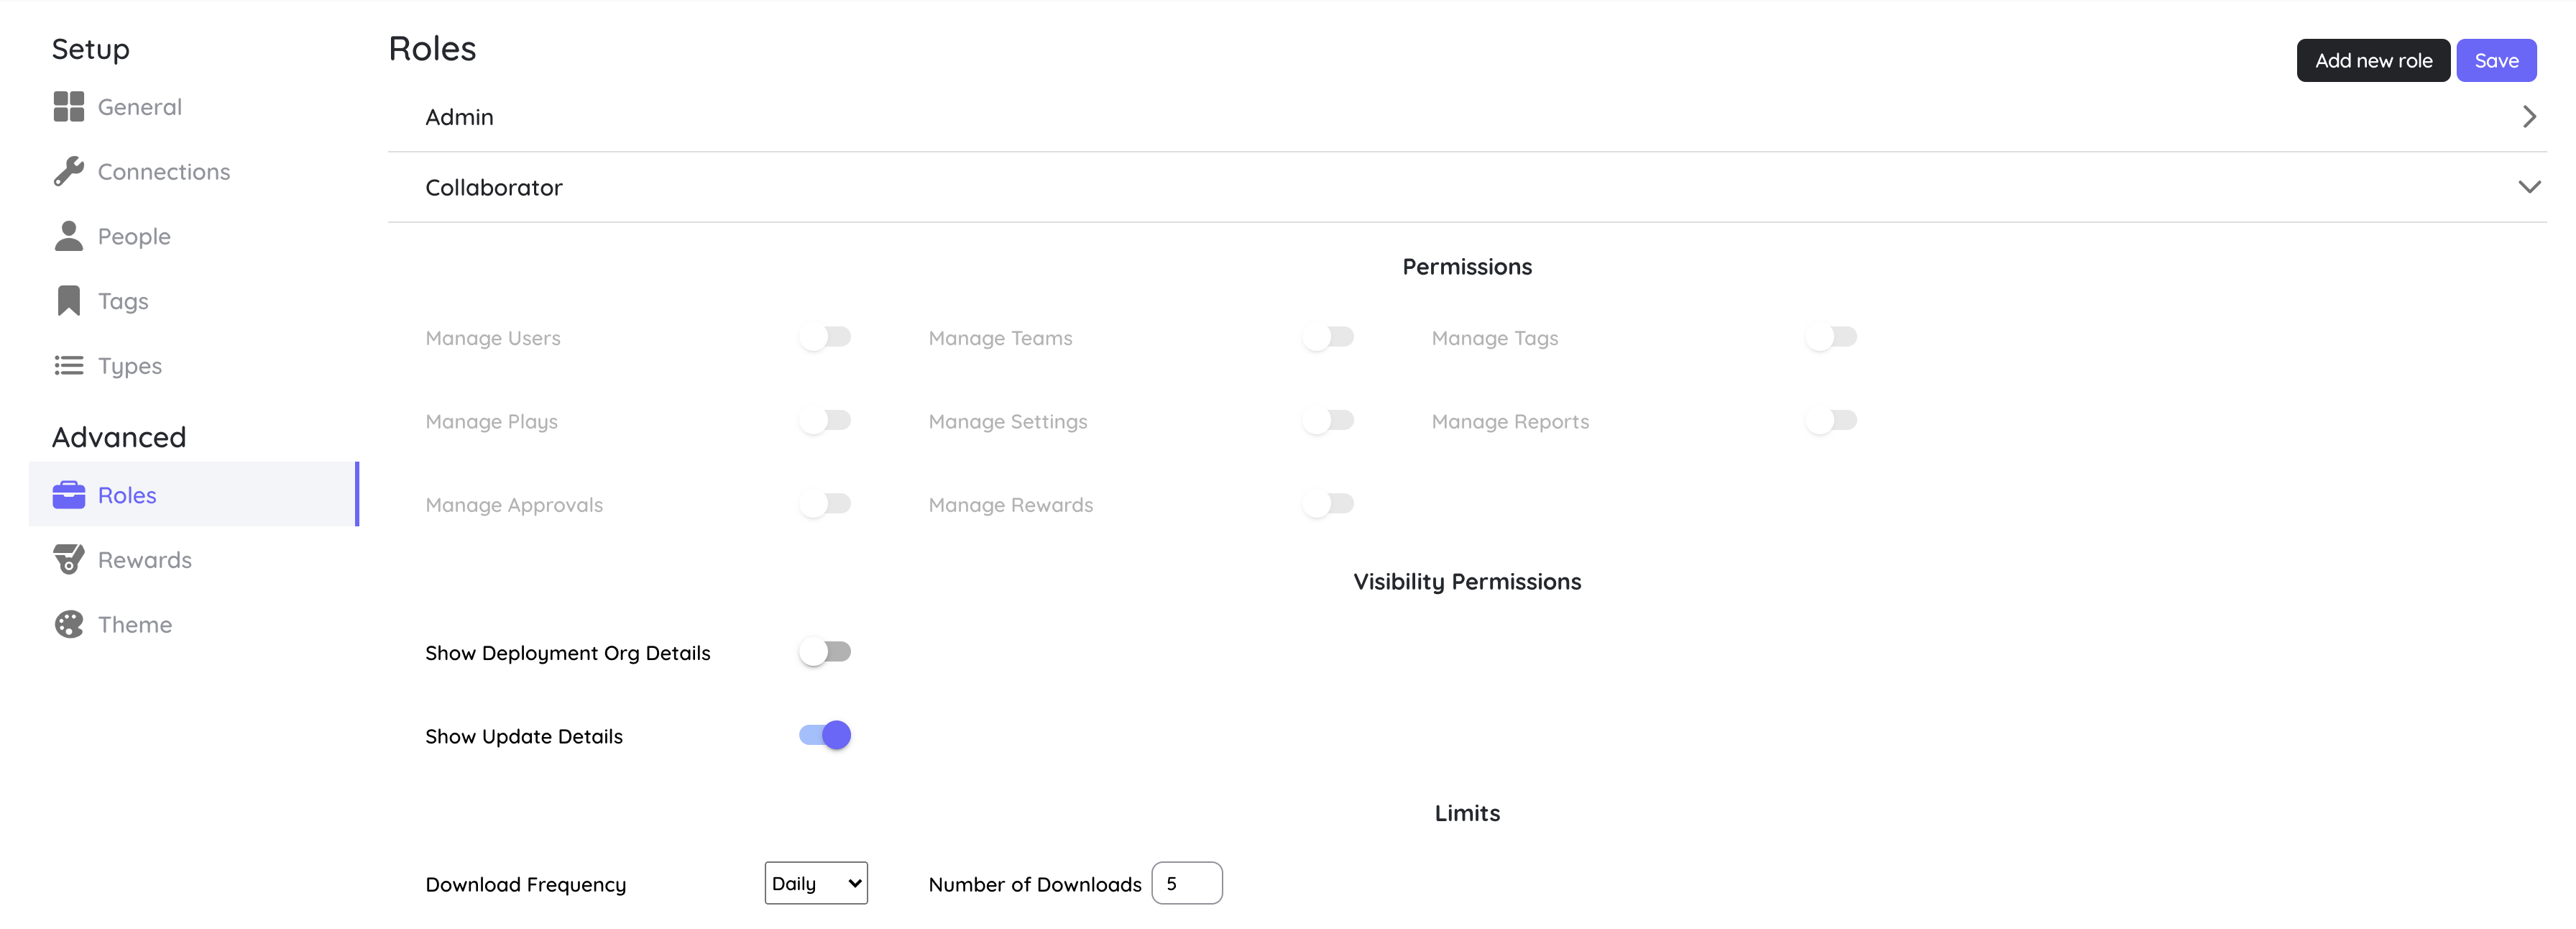
Task: Go to the Theme menu item
Action: point(134,625)
